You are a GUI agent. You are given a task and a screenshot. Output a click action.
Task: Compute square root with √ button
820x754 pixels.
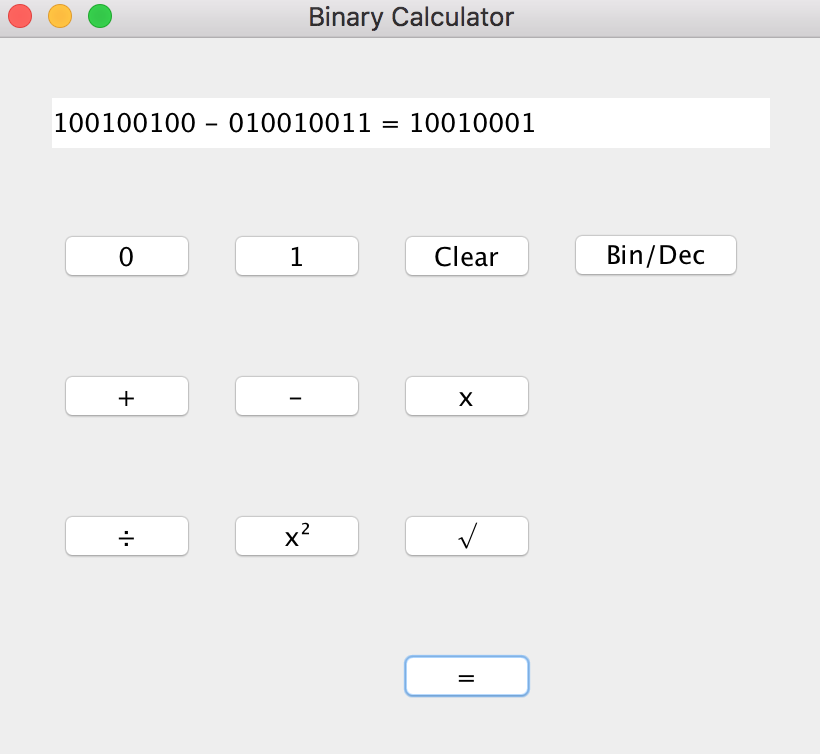pos(466,536)
